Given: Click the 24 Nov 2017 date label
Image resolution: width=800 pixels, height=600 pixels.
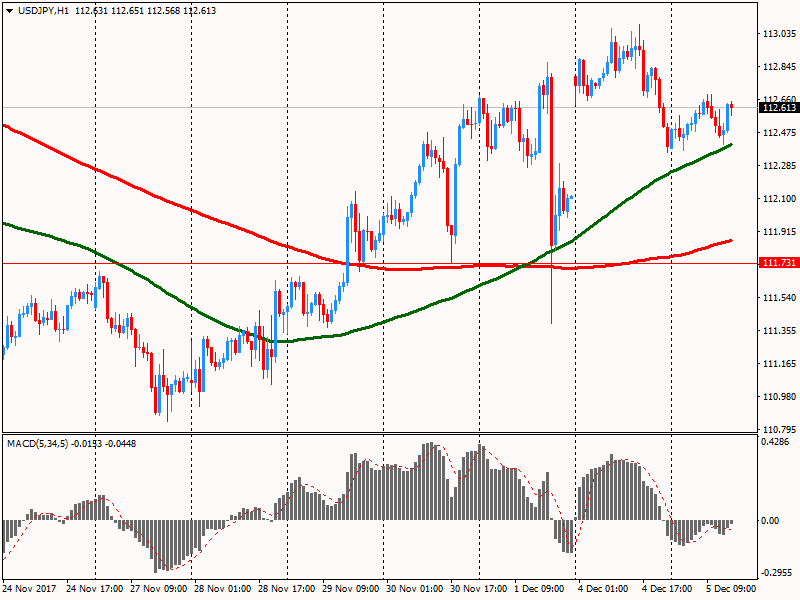Looking at the screenshot, I should tap(29, 589).
